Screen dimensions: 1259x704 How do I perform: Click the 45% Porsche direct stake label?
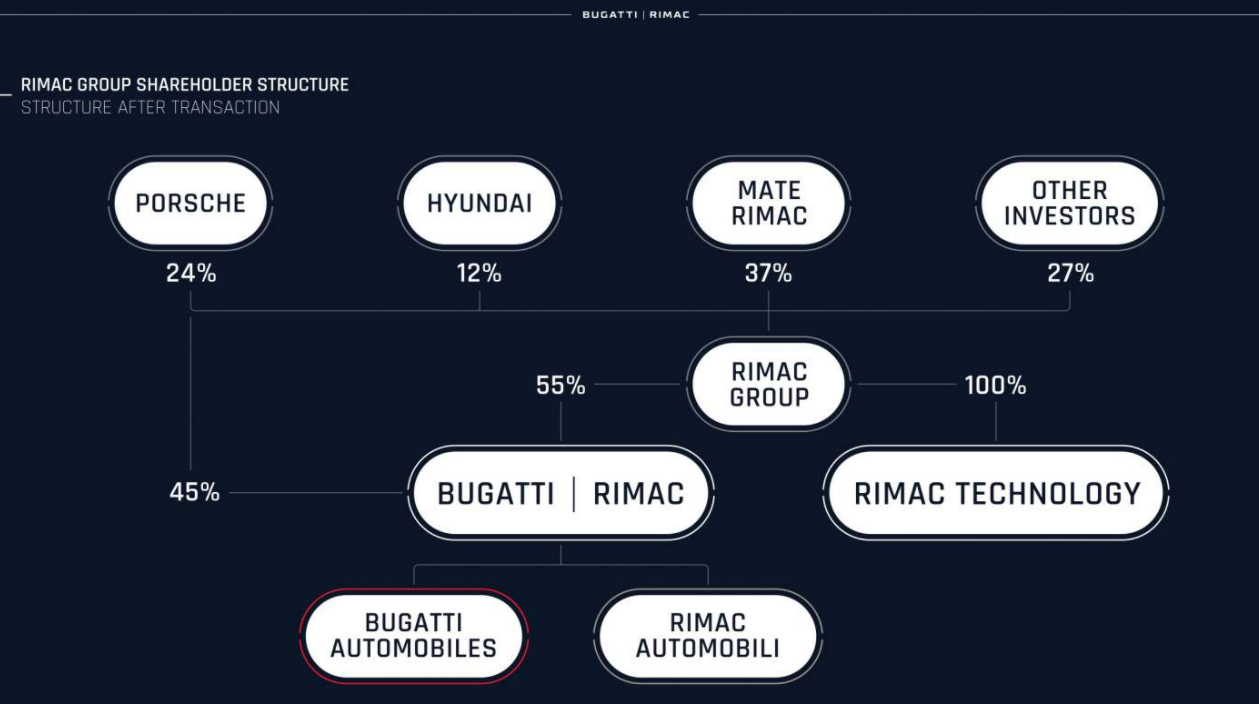click(194, 493)
